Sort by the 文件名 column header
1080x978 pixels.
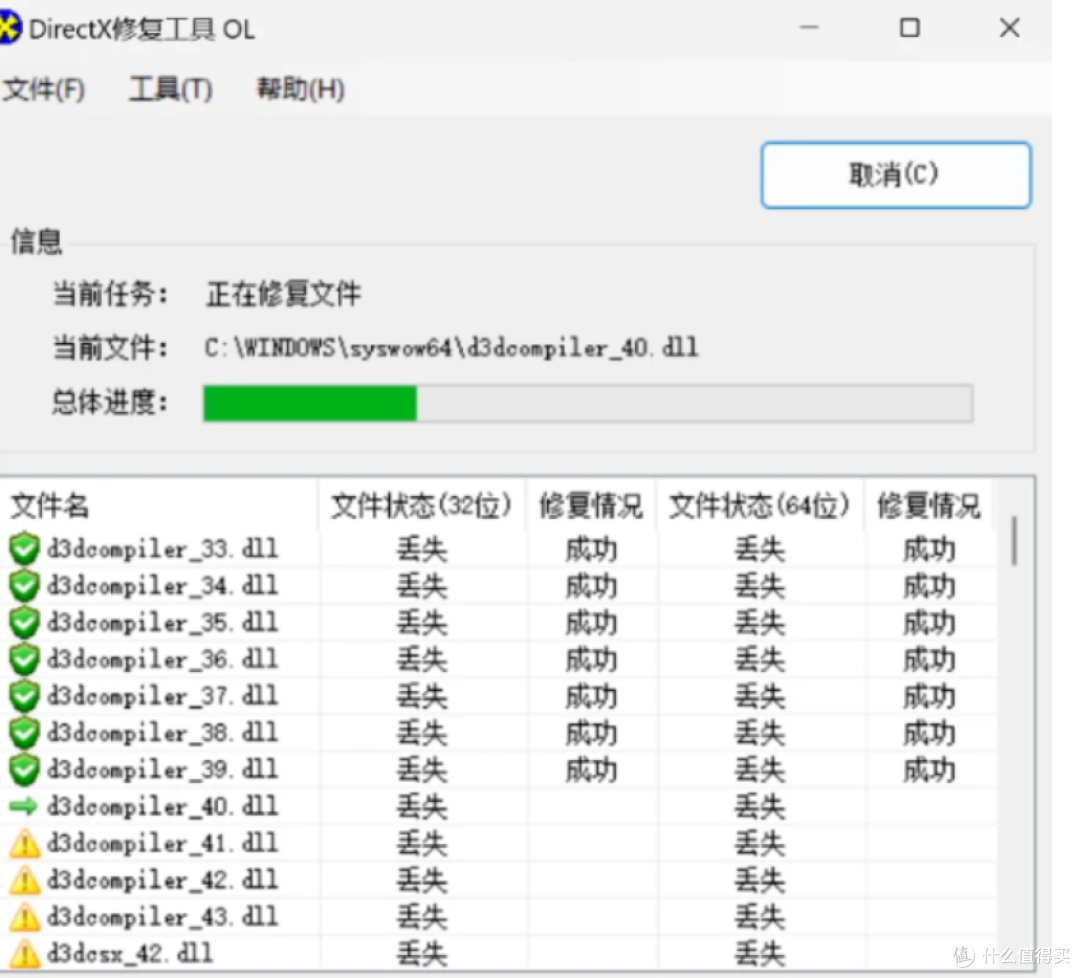(x=50, y=506)
